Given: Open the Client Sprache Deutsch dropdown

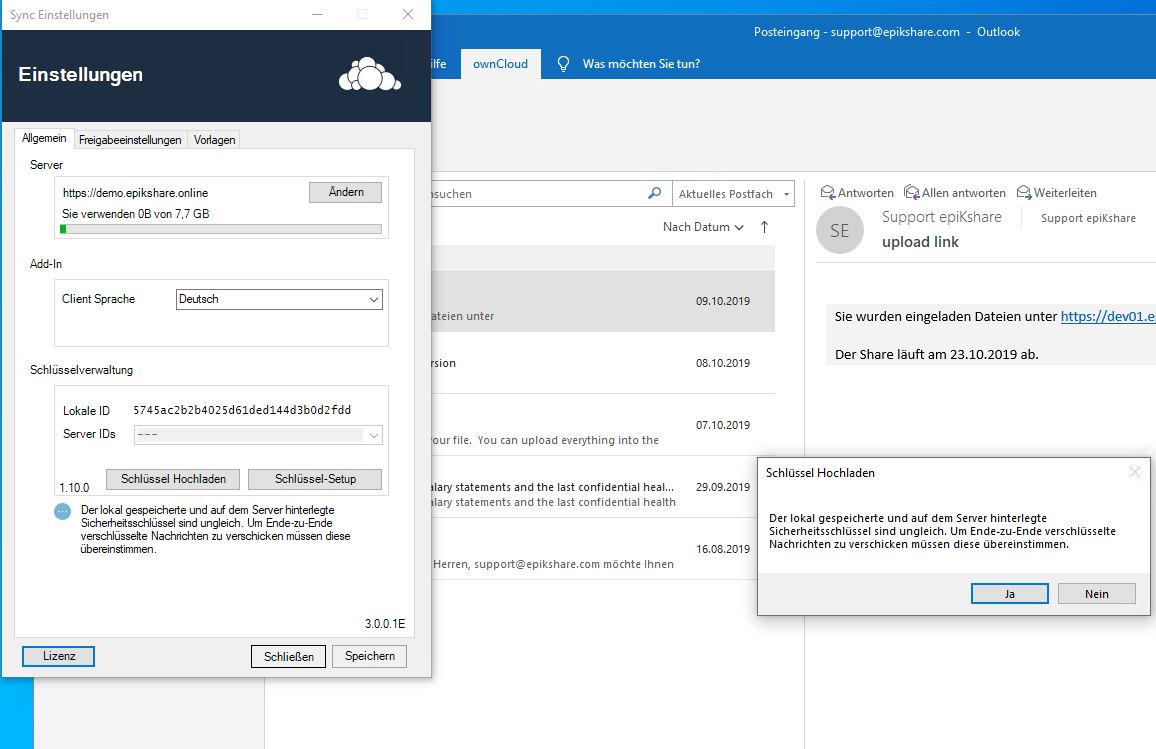Looking at the screenshot, I should coord(279,299).
